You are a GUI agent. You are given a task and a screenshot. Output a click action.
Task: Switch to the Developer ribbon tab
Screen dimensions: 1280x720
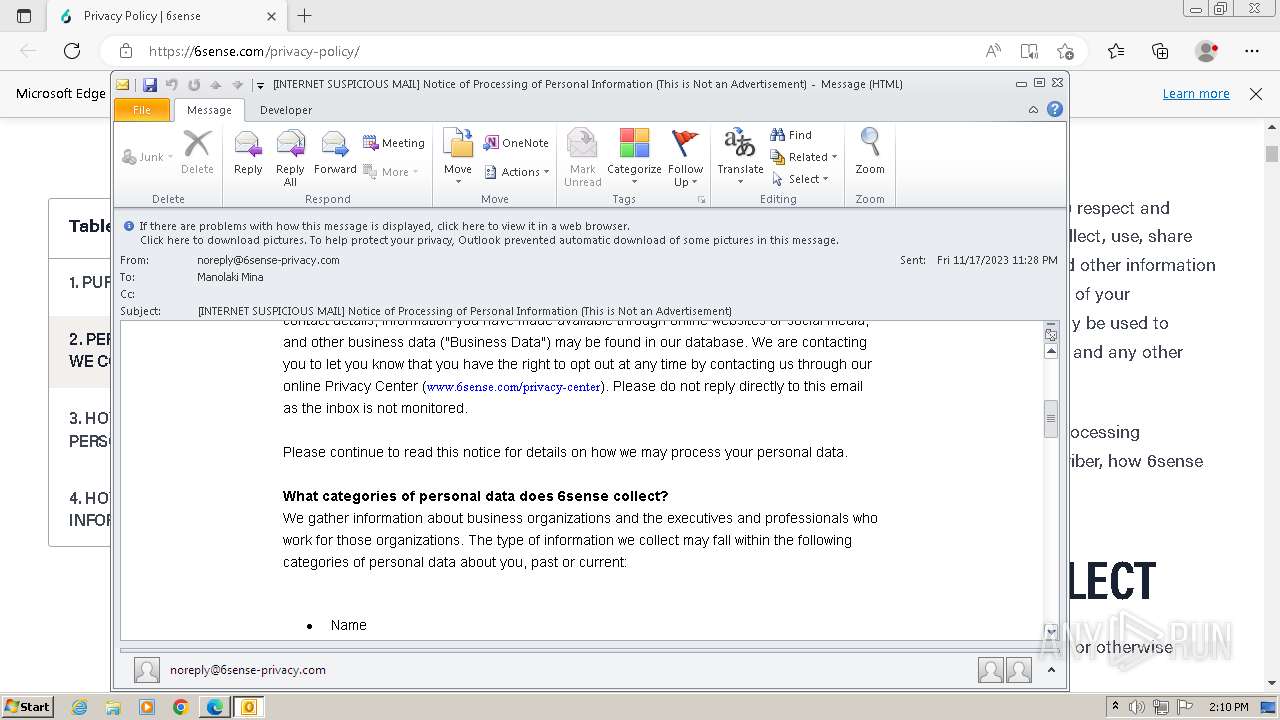click(x=286, y=110)
